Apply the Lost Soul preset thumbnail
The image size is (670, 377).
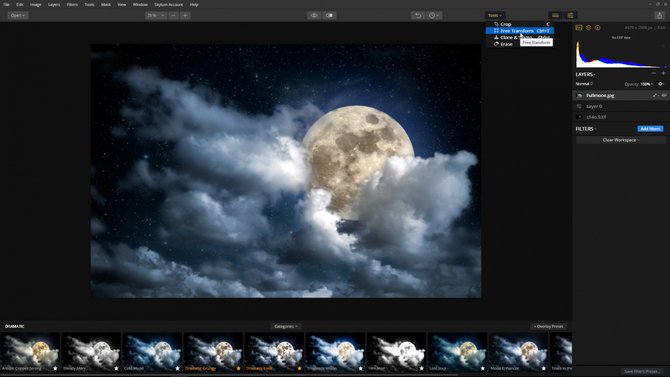(458, 352)
